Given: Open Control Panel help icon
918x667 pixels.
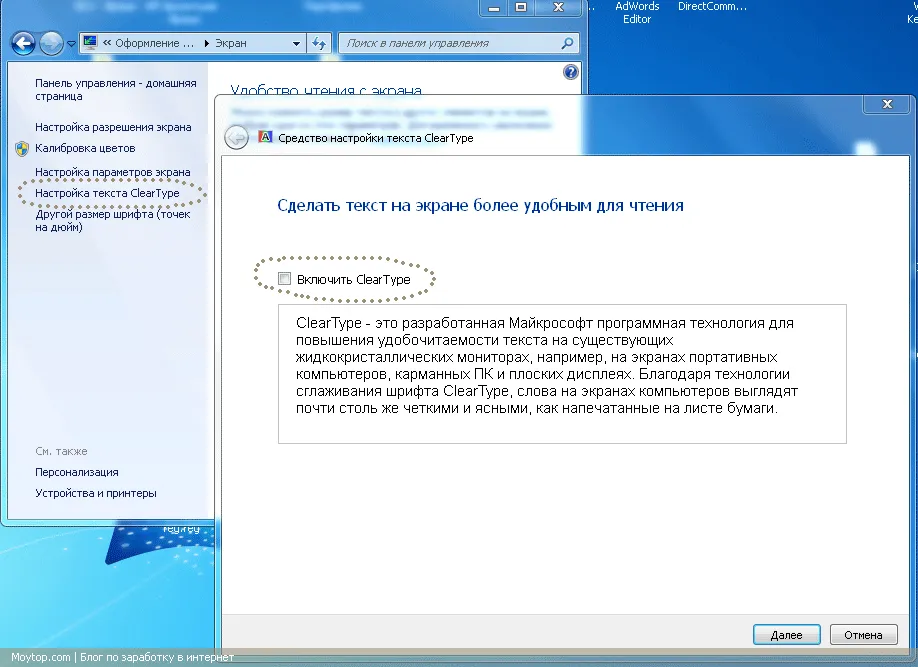Looking at the screenshot, I should pyautogui.click(x=571, y=72).
